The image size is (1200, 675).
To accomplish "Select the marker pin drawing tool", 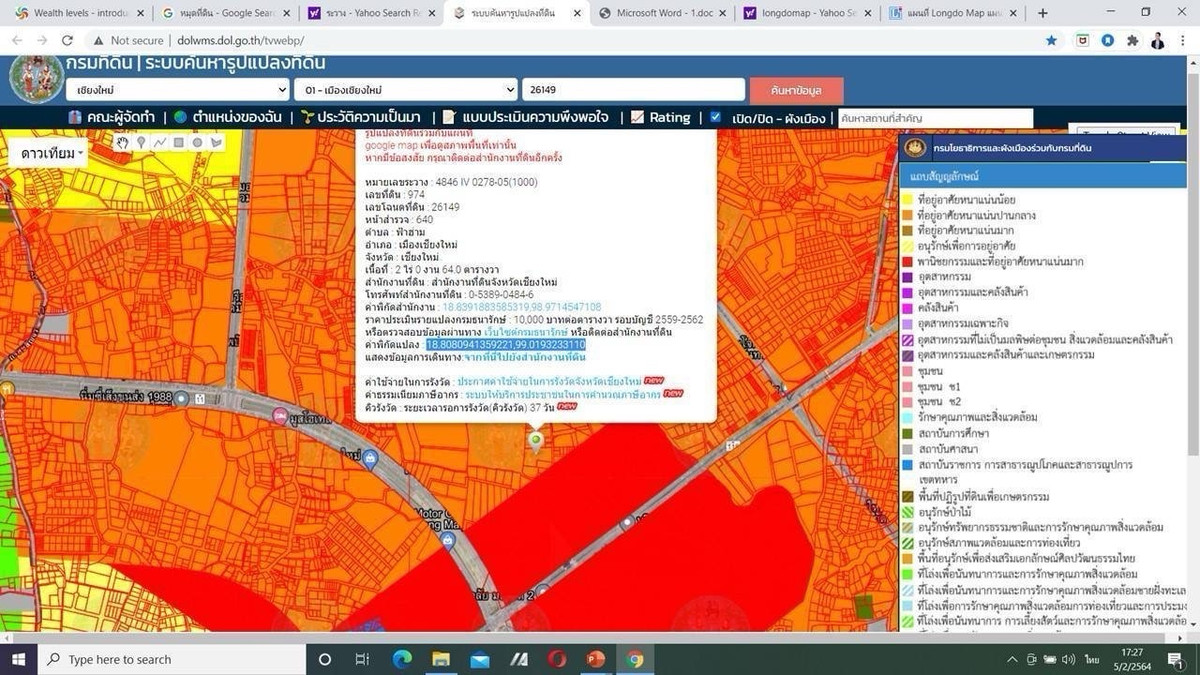I will pyautogui.click(x=141, y=143).
